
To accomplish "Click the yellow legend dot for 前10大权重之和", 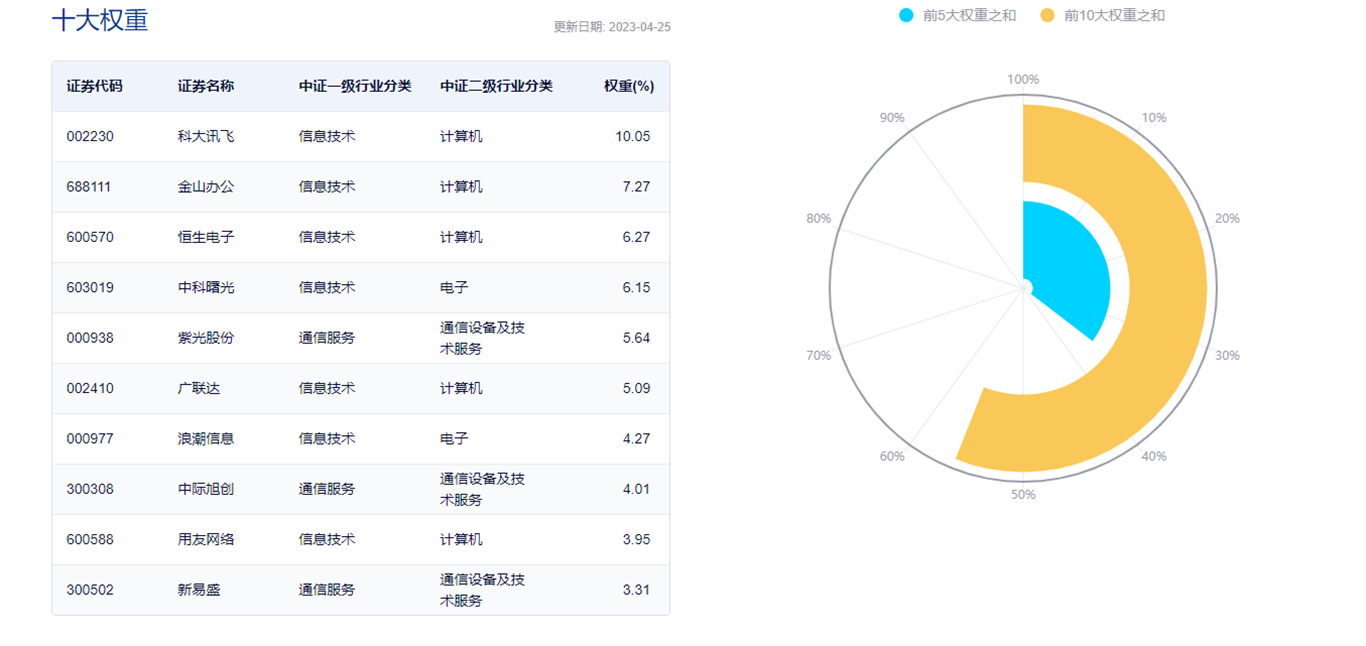I will click(1047, 15).
